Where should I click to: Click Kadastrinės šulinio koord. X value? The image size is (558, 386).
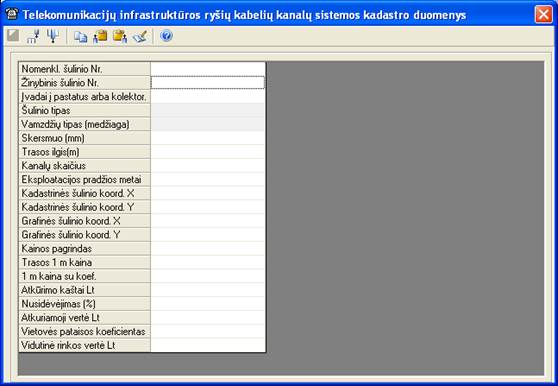207,193
